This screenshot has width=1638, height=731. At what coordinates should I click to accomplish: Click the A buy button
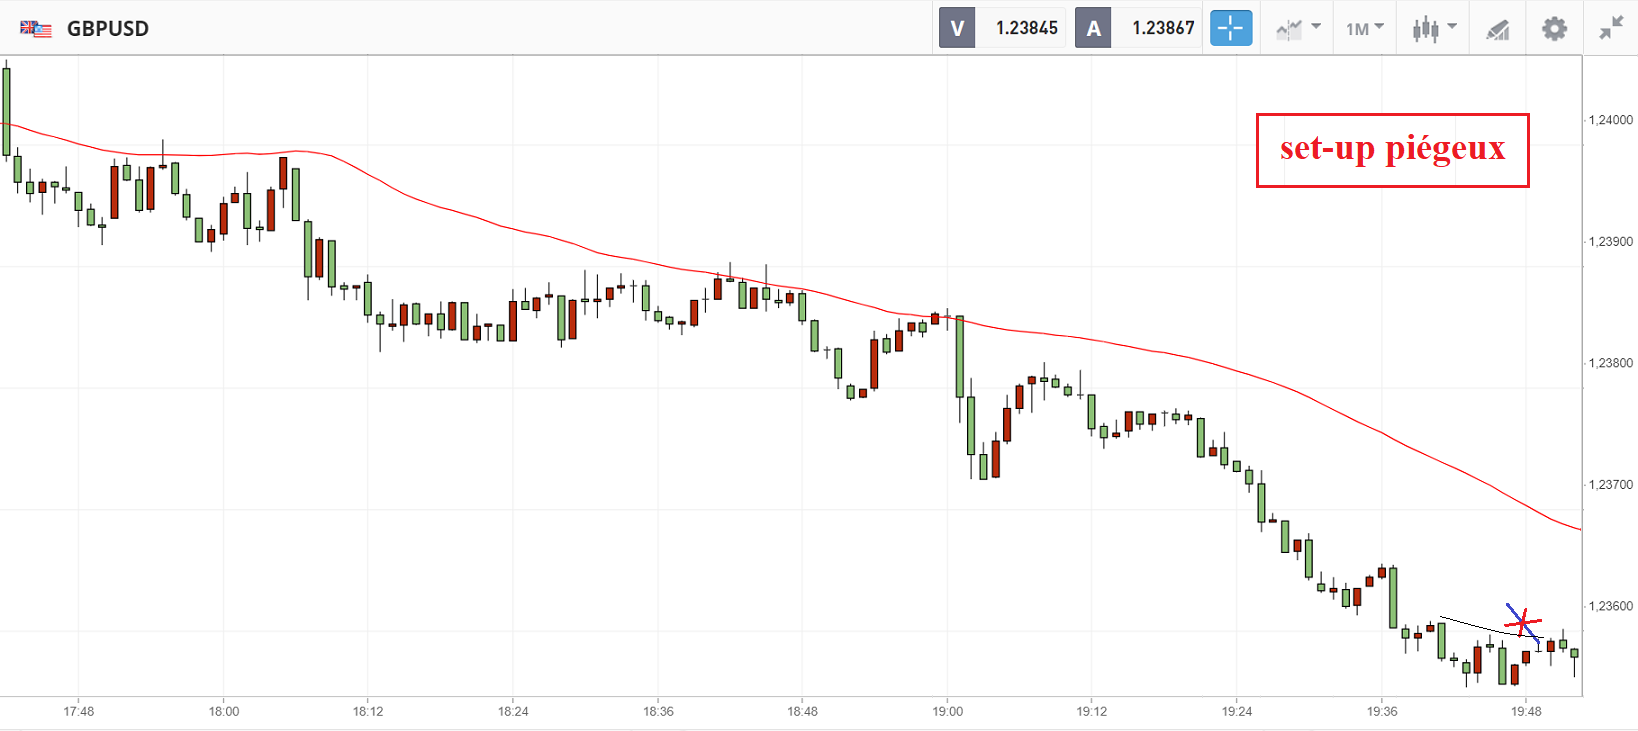(1093, 28)
